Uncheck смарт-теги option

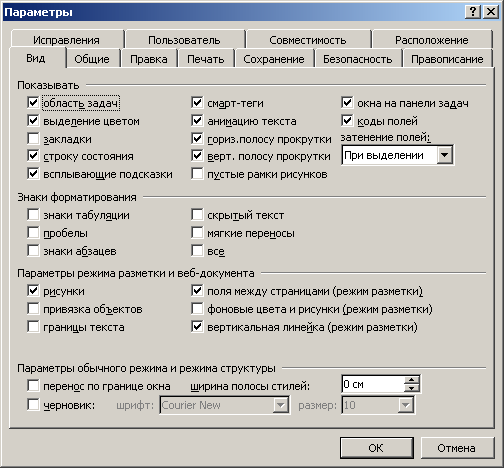click(197, 102)
